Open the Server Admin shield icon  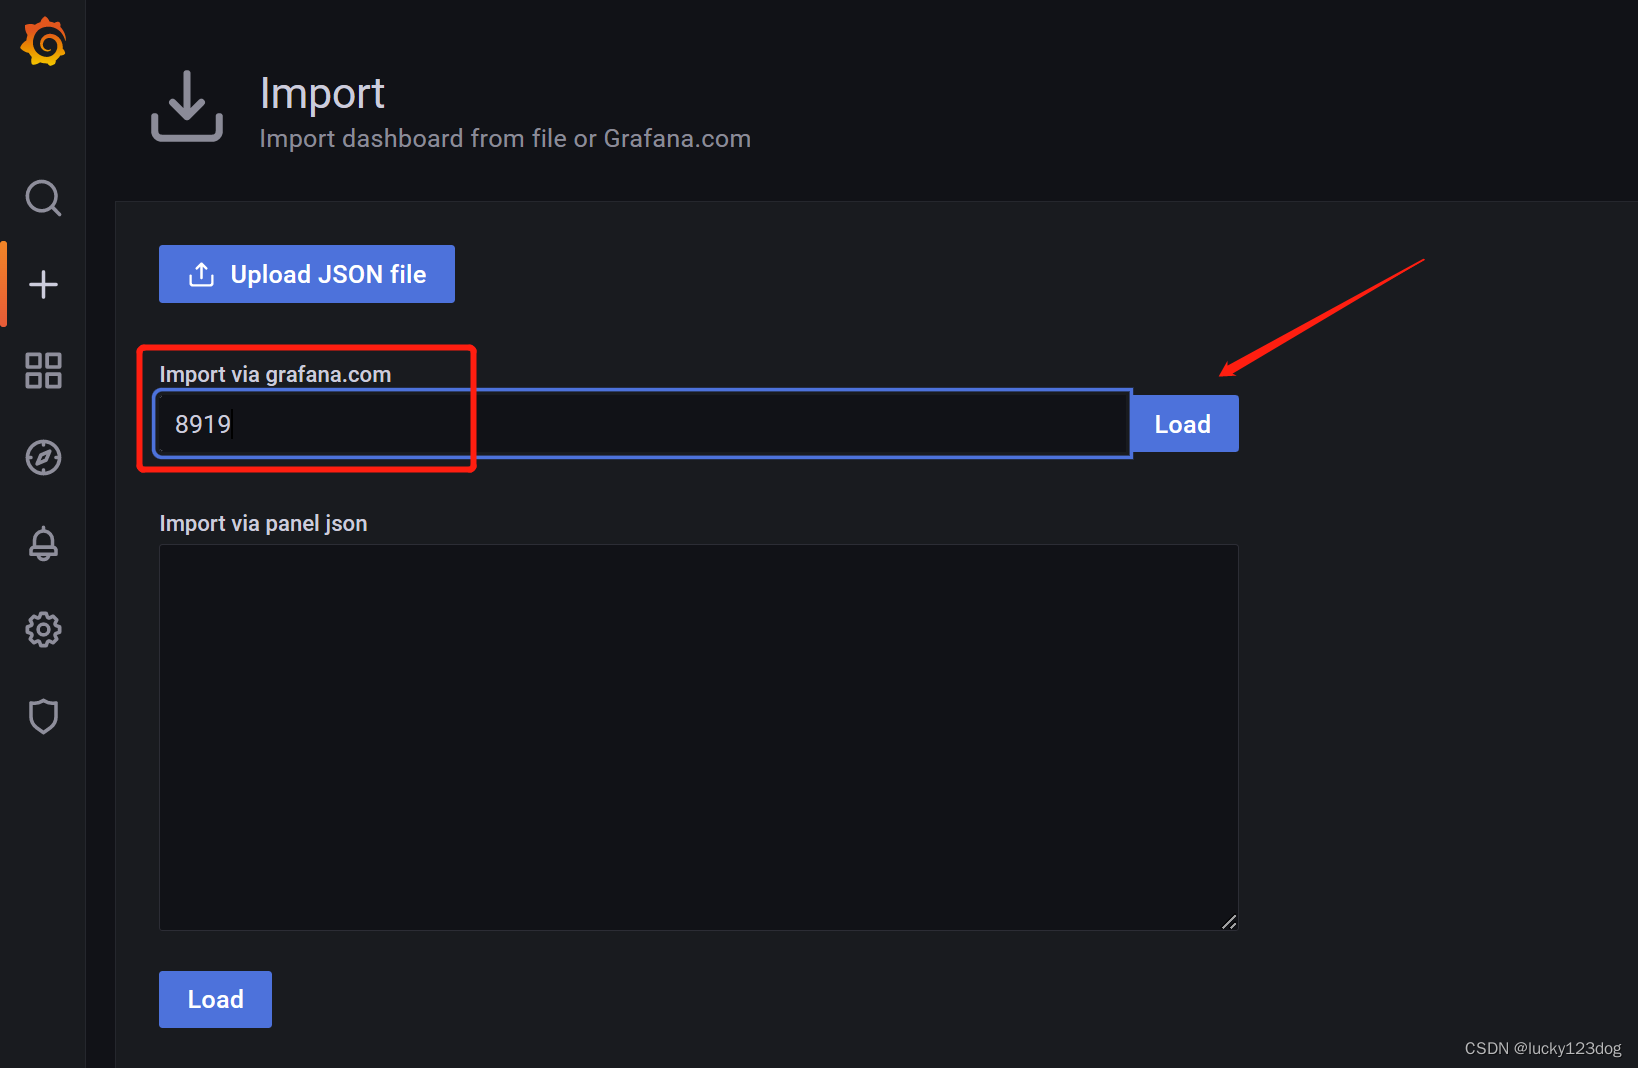(x=43, y=716)
